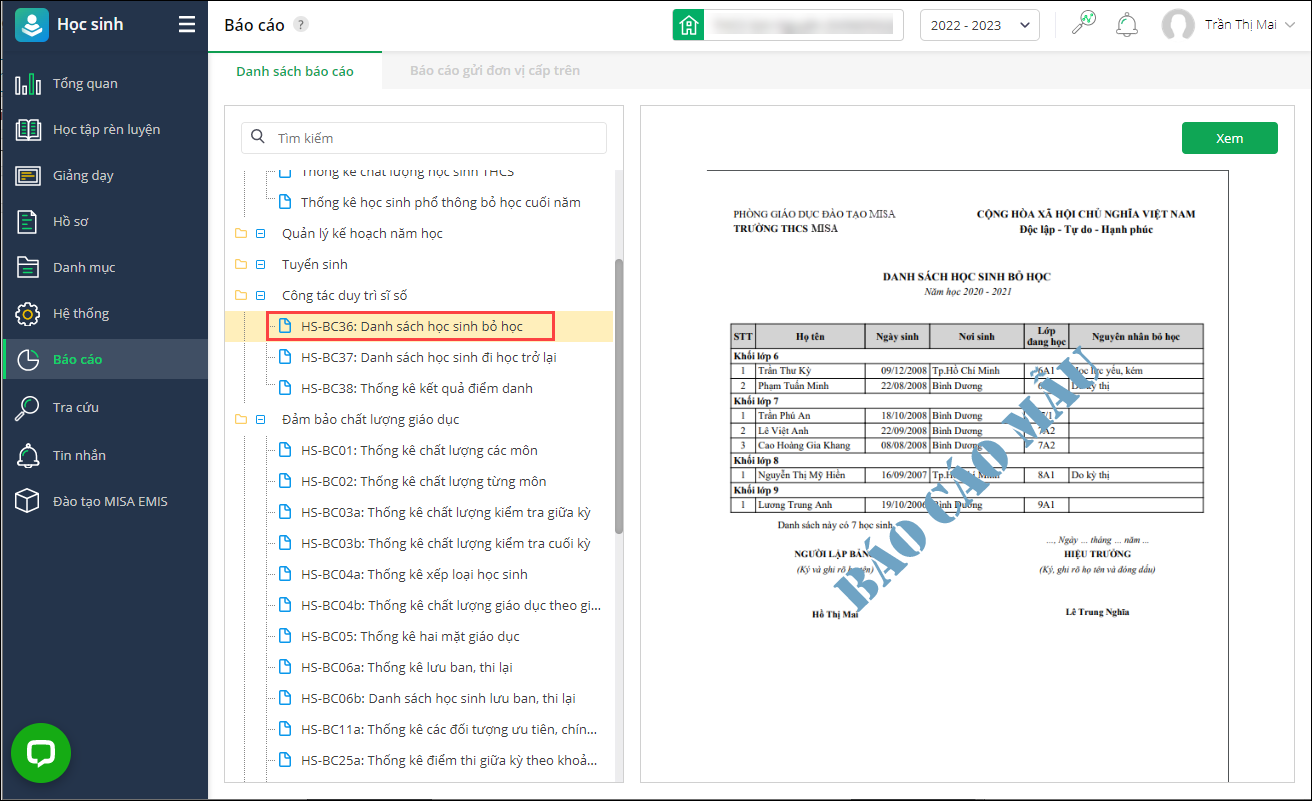Open the 2022 - 2023 school year dropdown
This screenshot has height=801, width=1312.
tap(980, 25)
